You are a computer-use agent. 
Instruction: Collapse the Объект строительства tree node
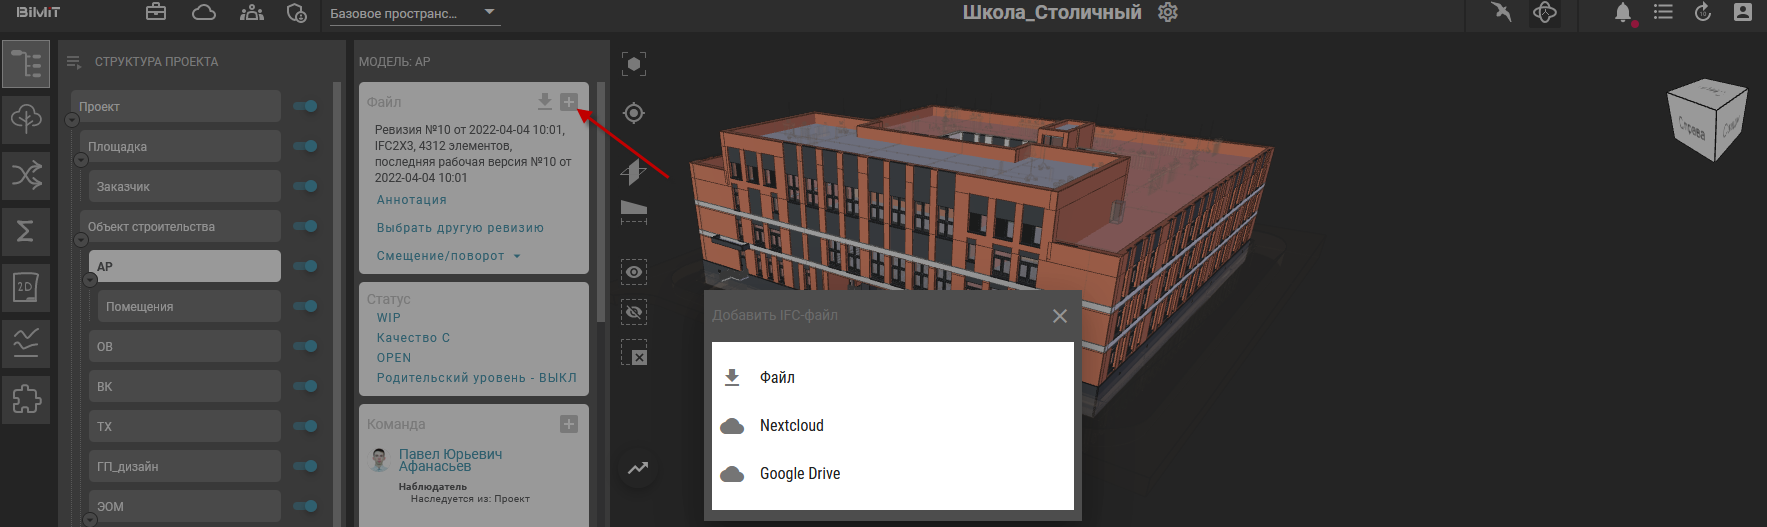[x=81, y=241]
